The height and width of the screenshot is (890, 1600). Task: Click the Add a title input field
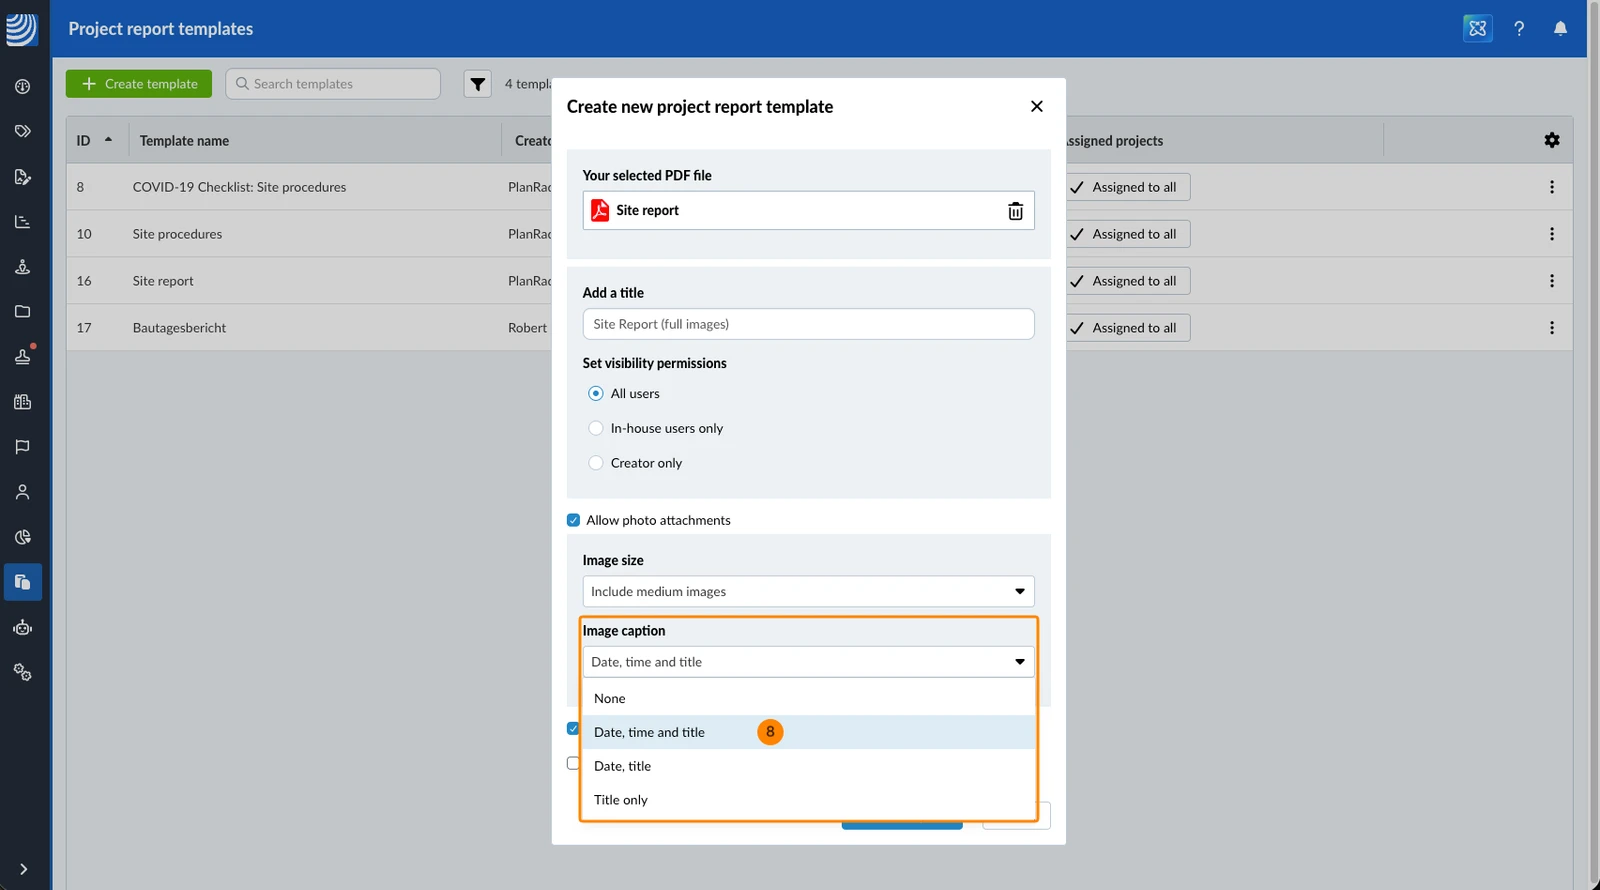coord(808,324)
